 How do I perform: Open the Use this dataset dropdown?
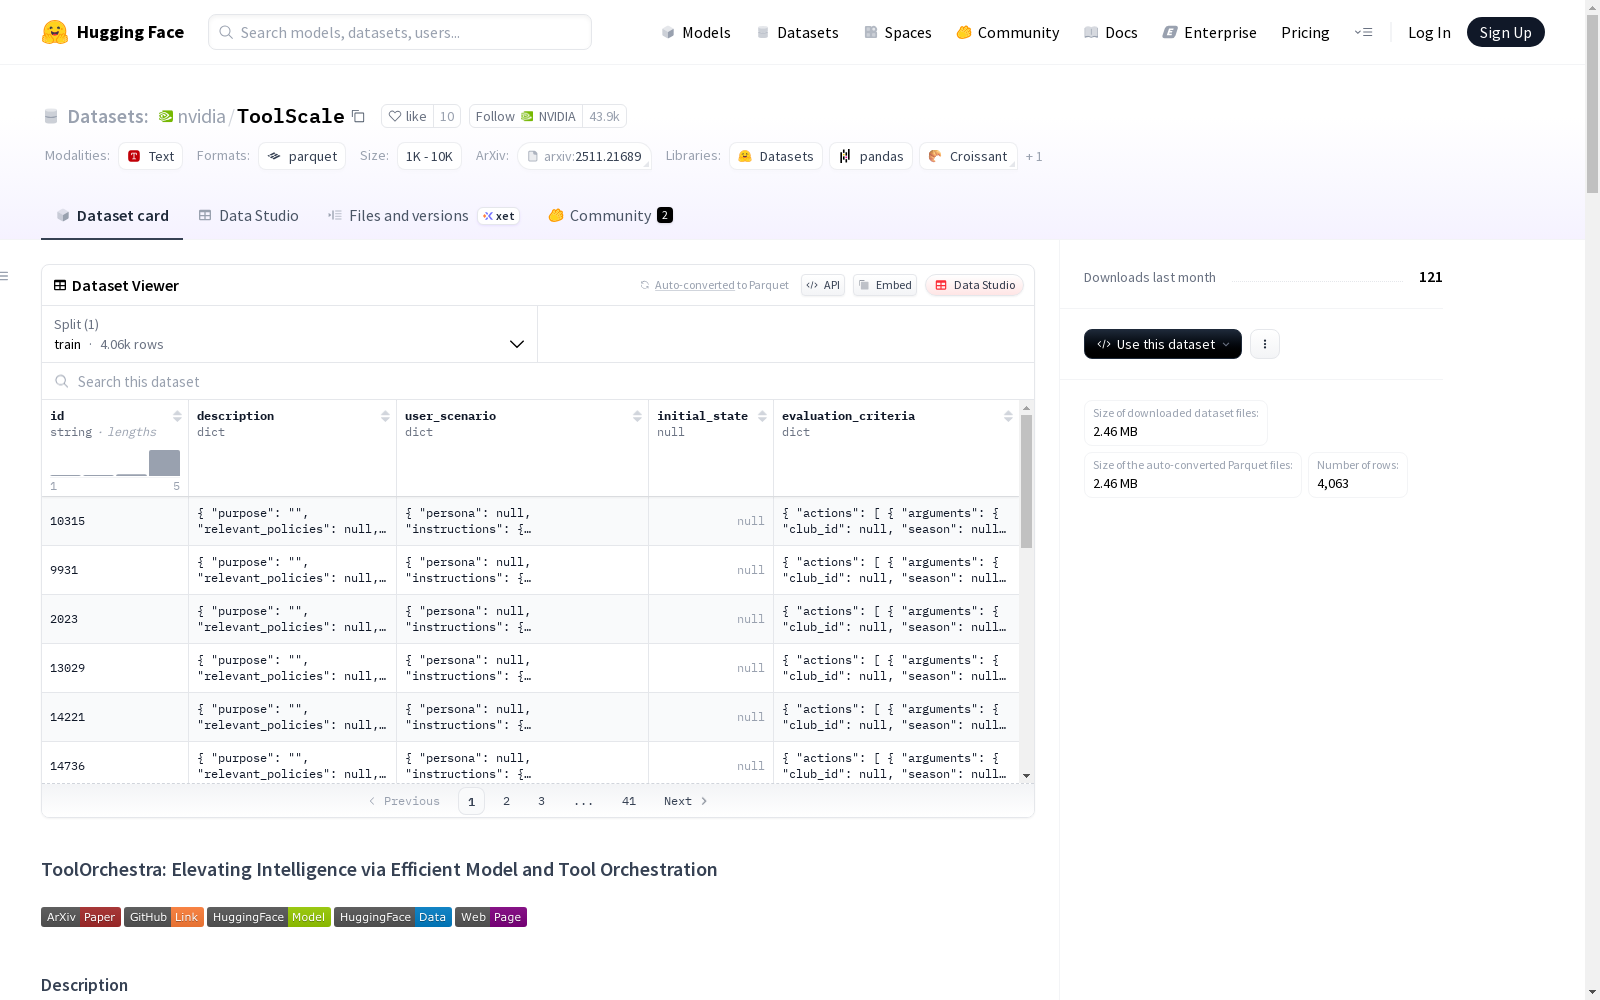click(x=1163, y=344)
